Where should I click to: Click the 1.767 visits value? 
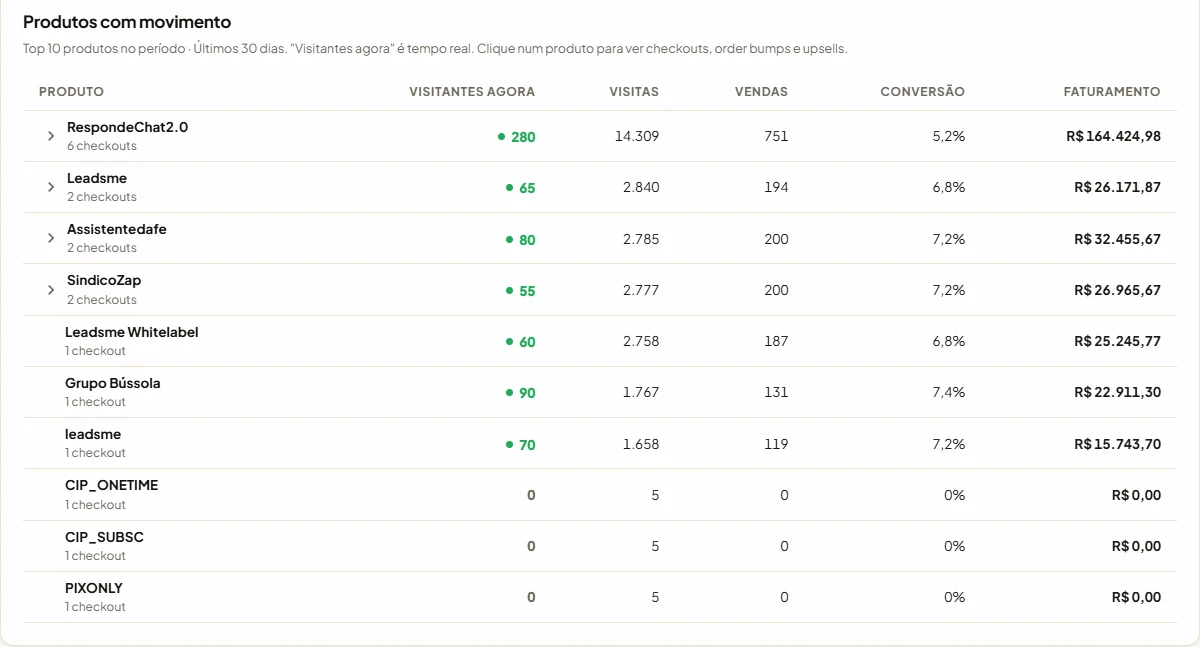641,392
